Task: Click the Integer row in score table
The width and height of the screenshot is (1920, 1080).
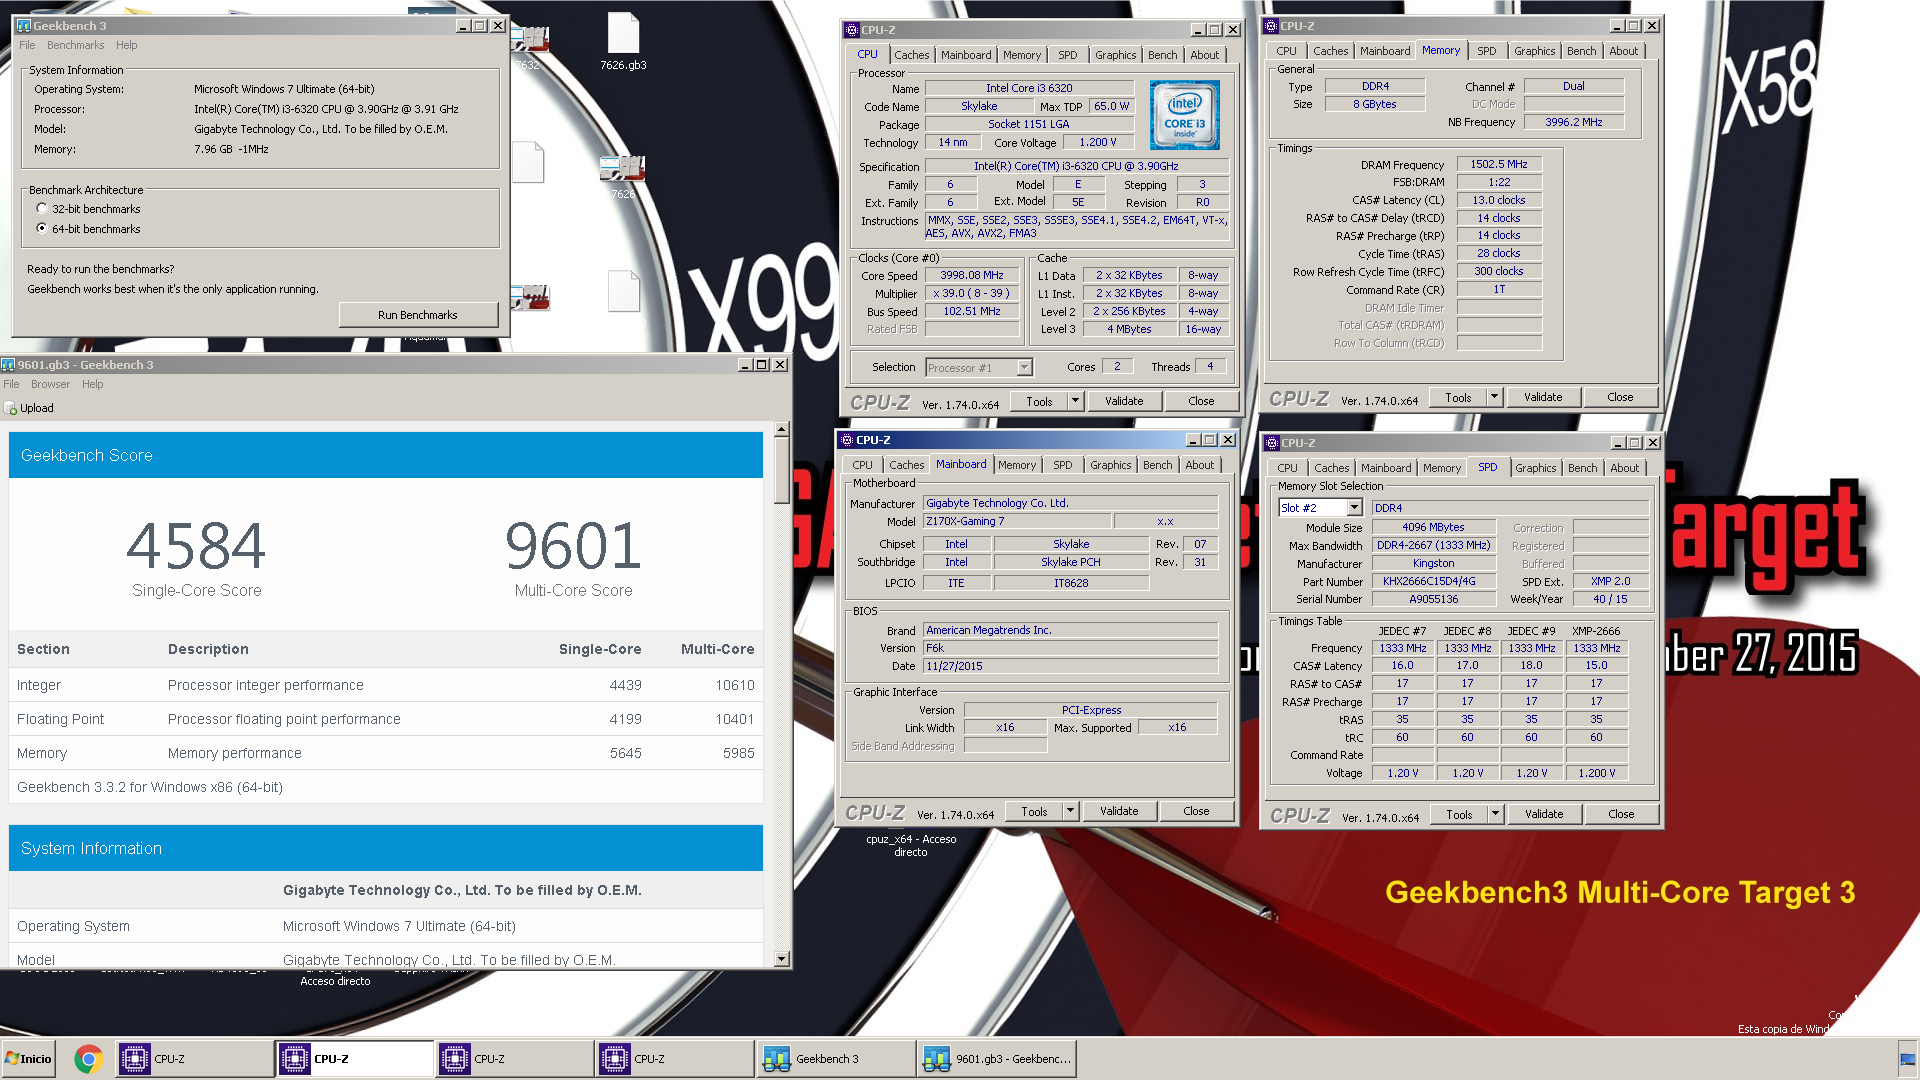Action: click(x=385, y=685)
